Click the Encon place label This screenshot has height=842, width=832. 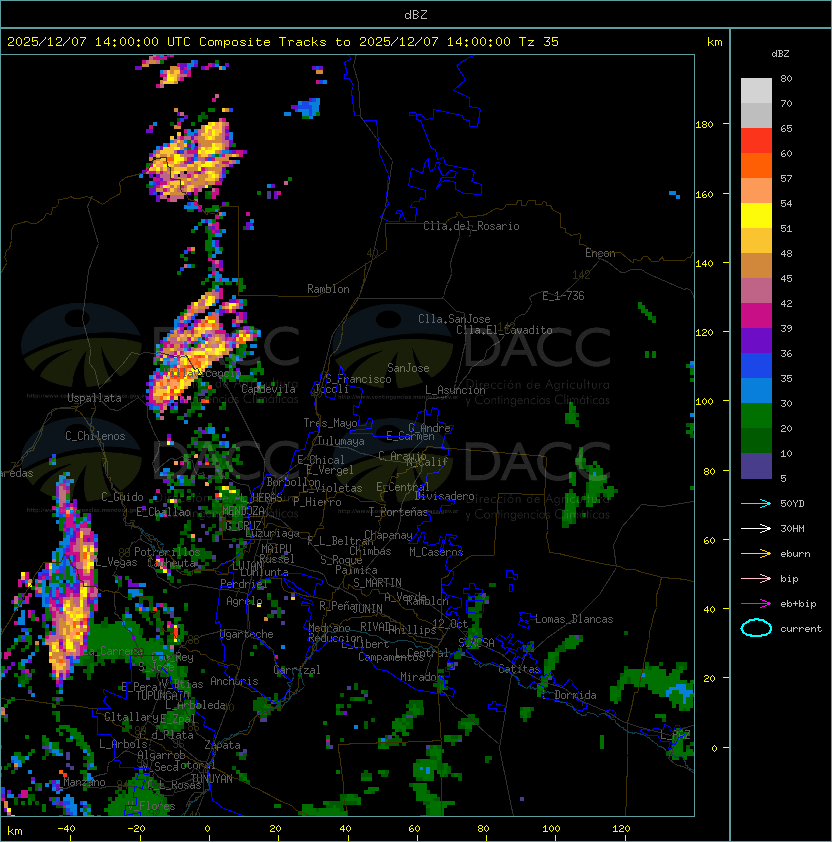click(600, 253)
